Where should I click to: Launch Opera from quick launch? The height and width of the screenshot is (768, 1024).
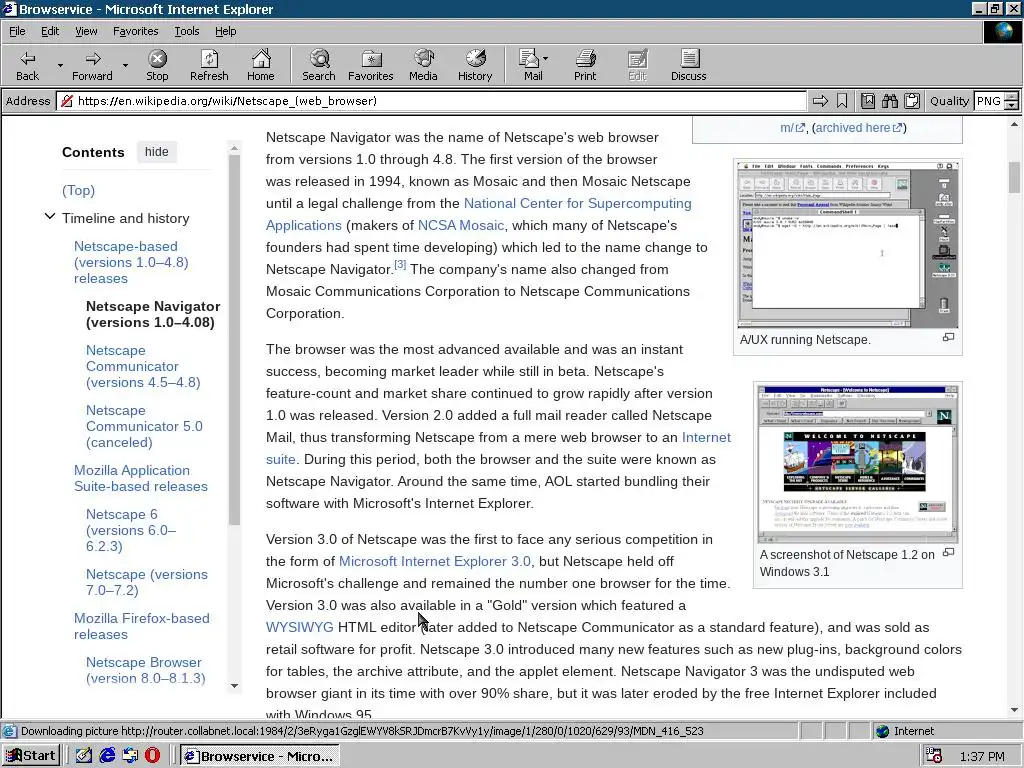[x=152, y=756]
